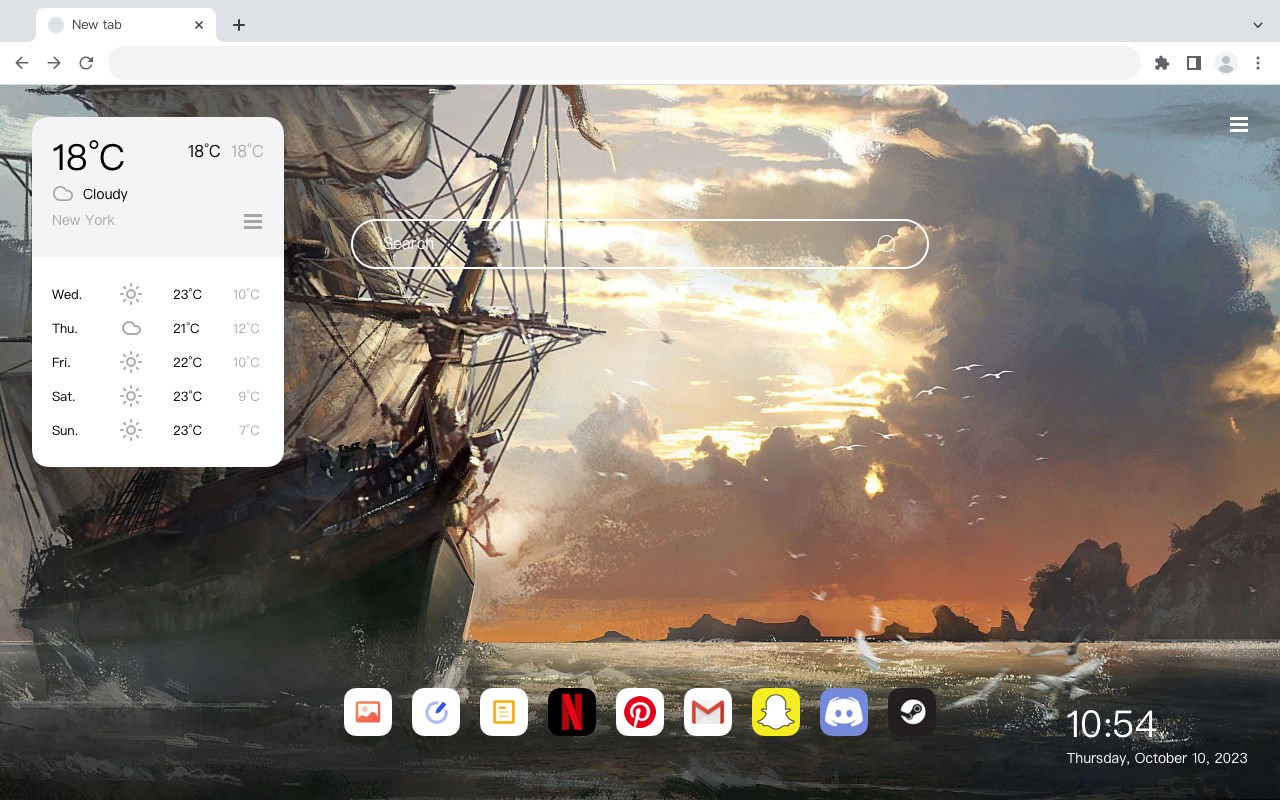
Task: Open the Chrome profile avatar
Action: [x=1226, y=63]
